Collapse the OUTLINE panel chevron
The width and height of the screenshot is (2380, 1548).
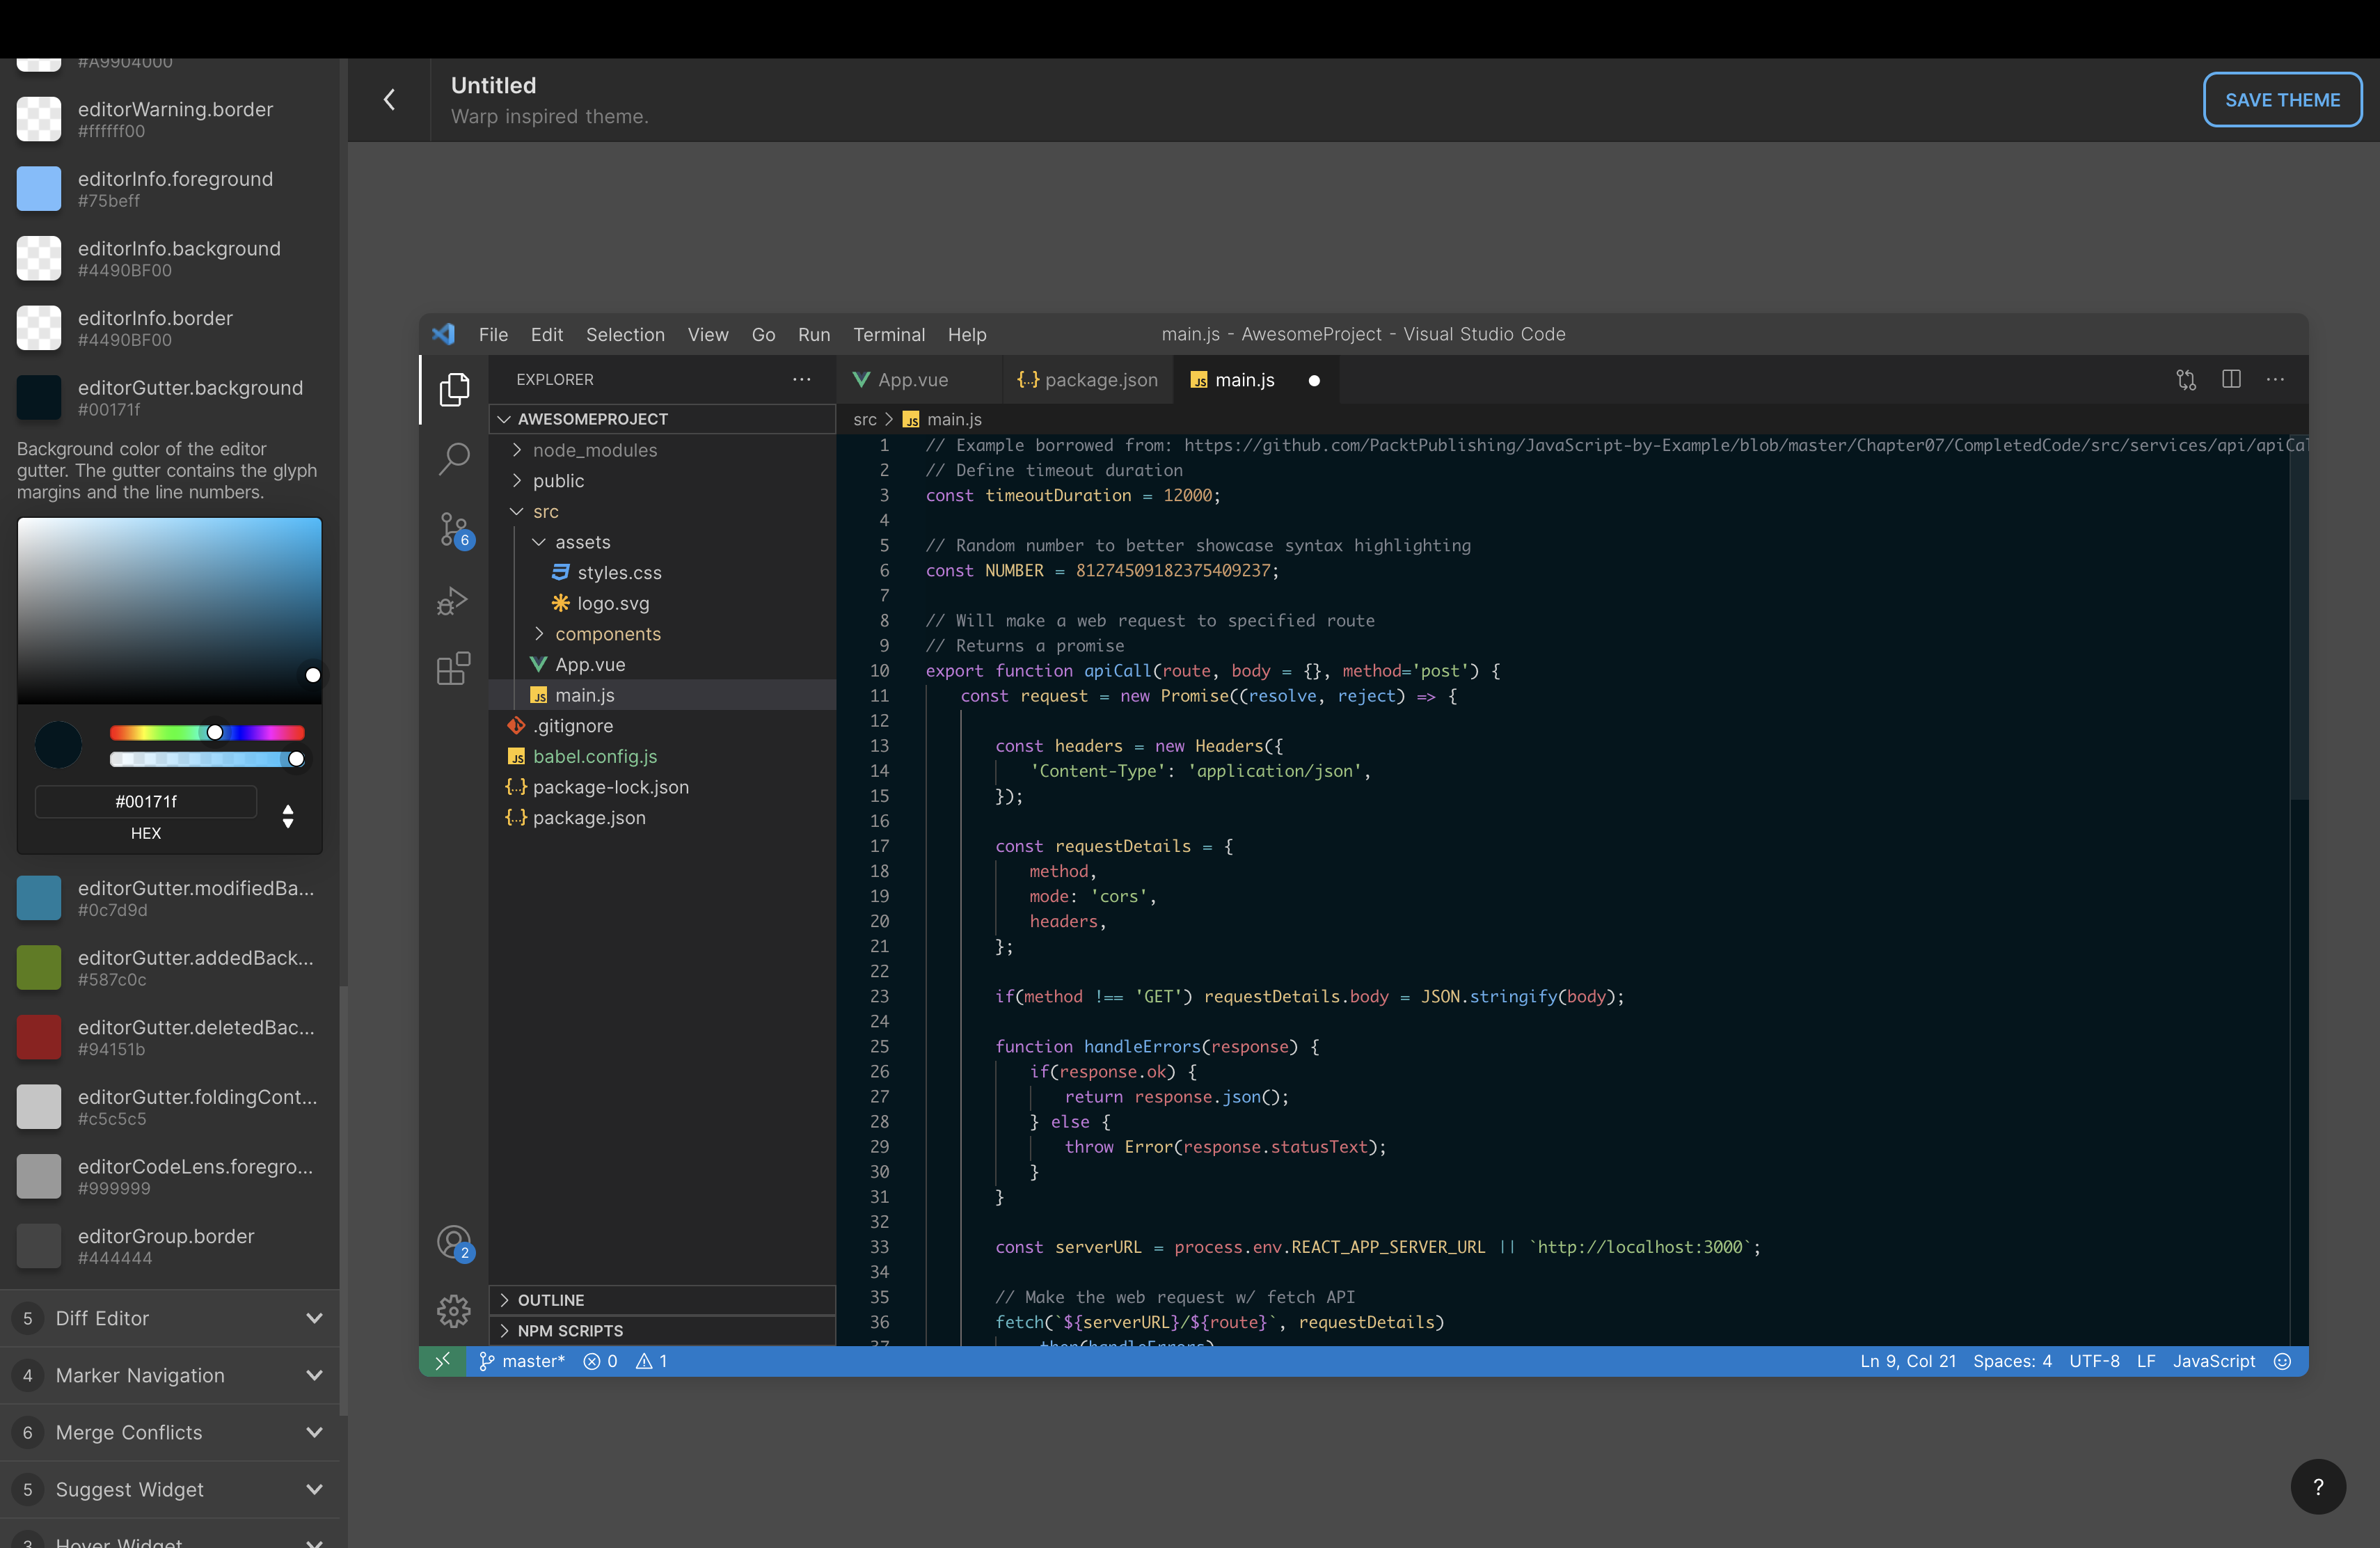pos(504,1299)
